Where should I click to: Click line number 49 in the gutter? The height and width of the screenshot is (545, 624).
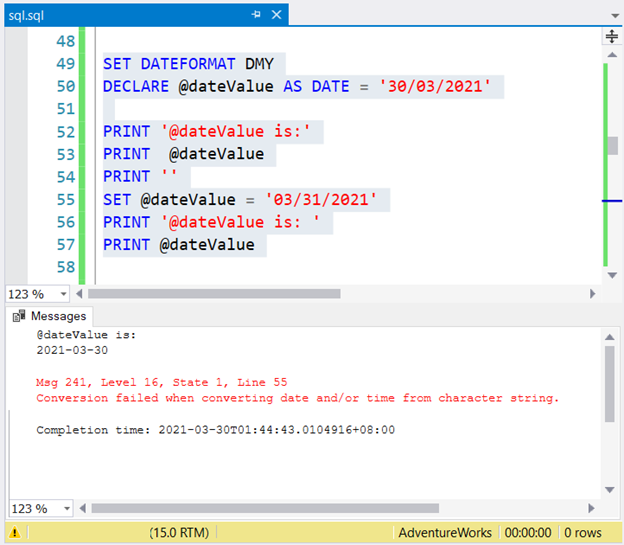point(66,64)
